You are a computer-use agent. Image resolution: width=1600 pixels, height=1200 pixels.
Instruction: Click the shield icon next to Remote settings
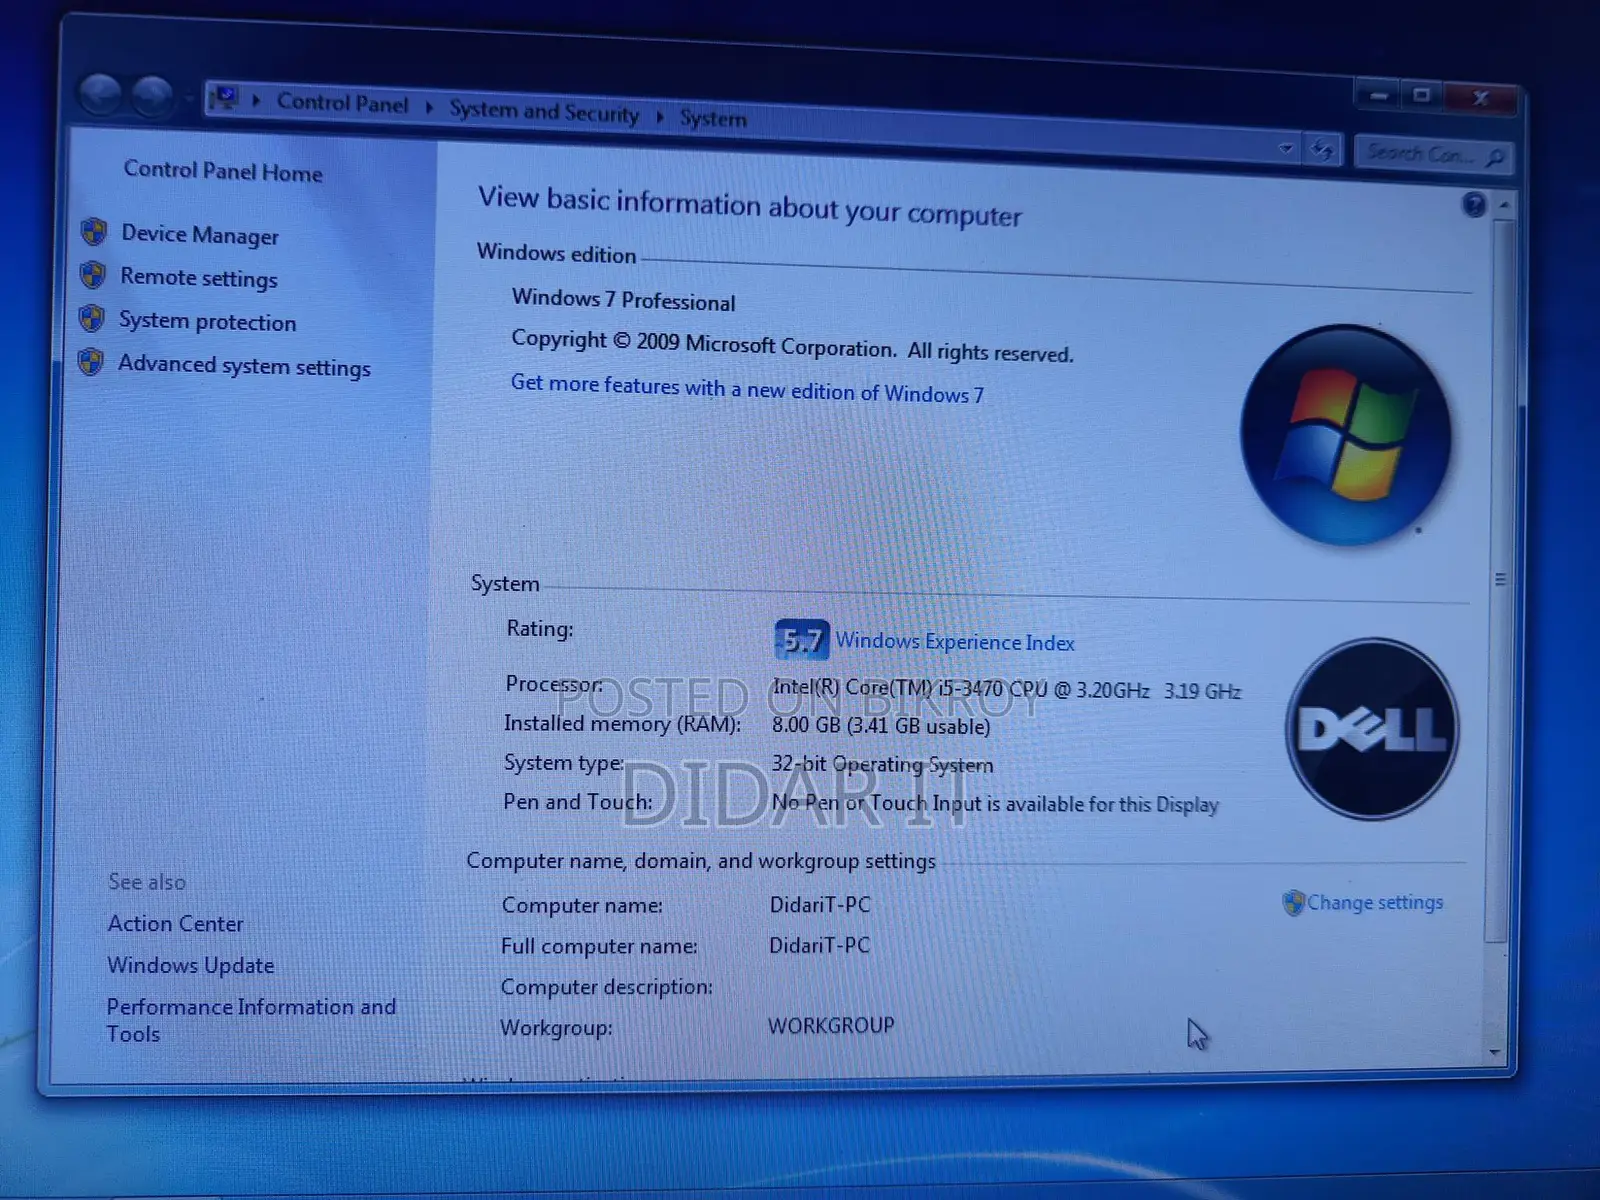coord(93,275)
